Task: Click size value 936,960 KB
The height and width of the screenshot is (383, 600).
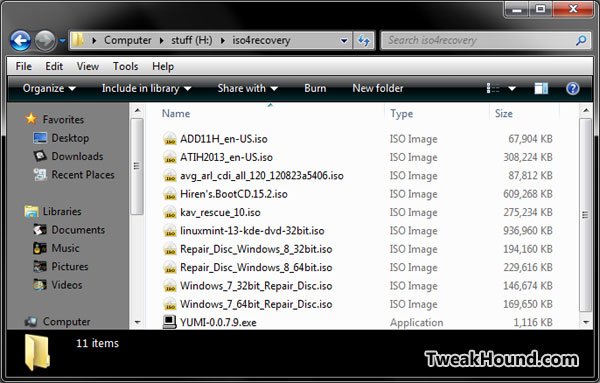Action: coord(528,231)
